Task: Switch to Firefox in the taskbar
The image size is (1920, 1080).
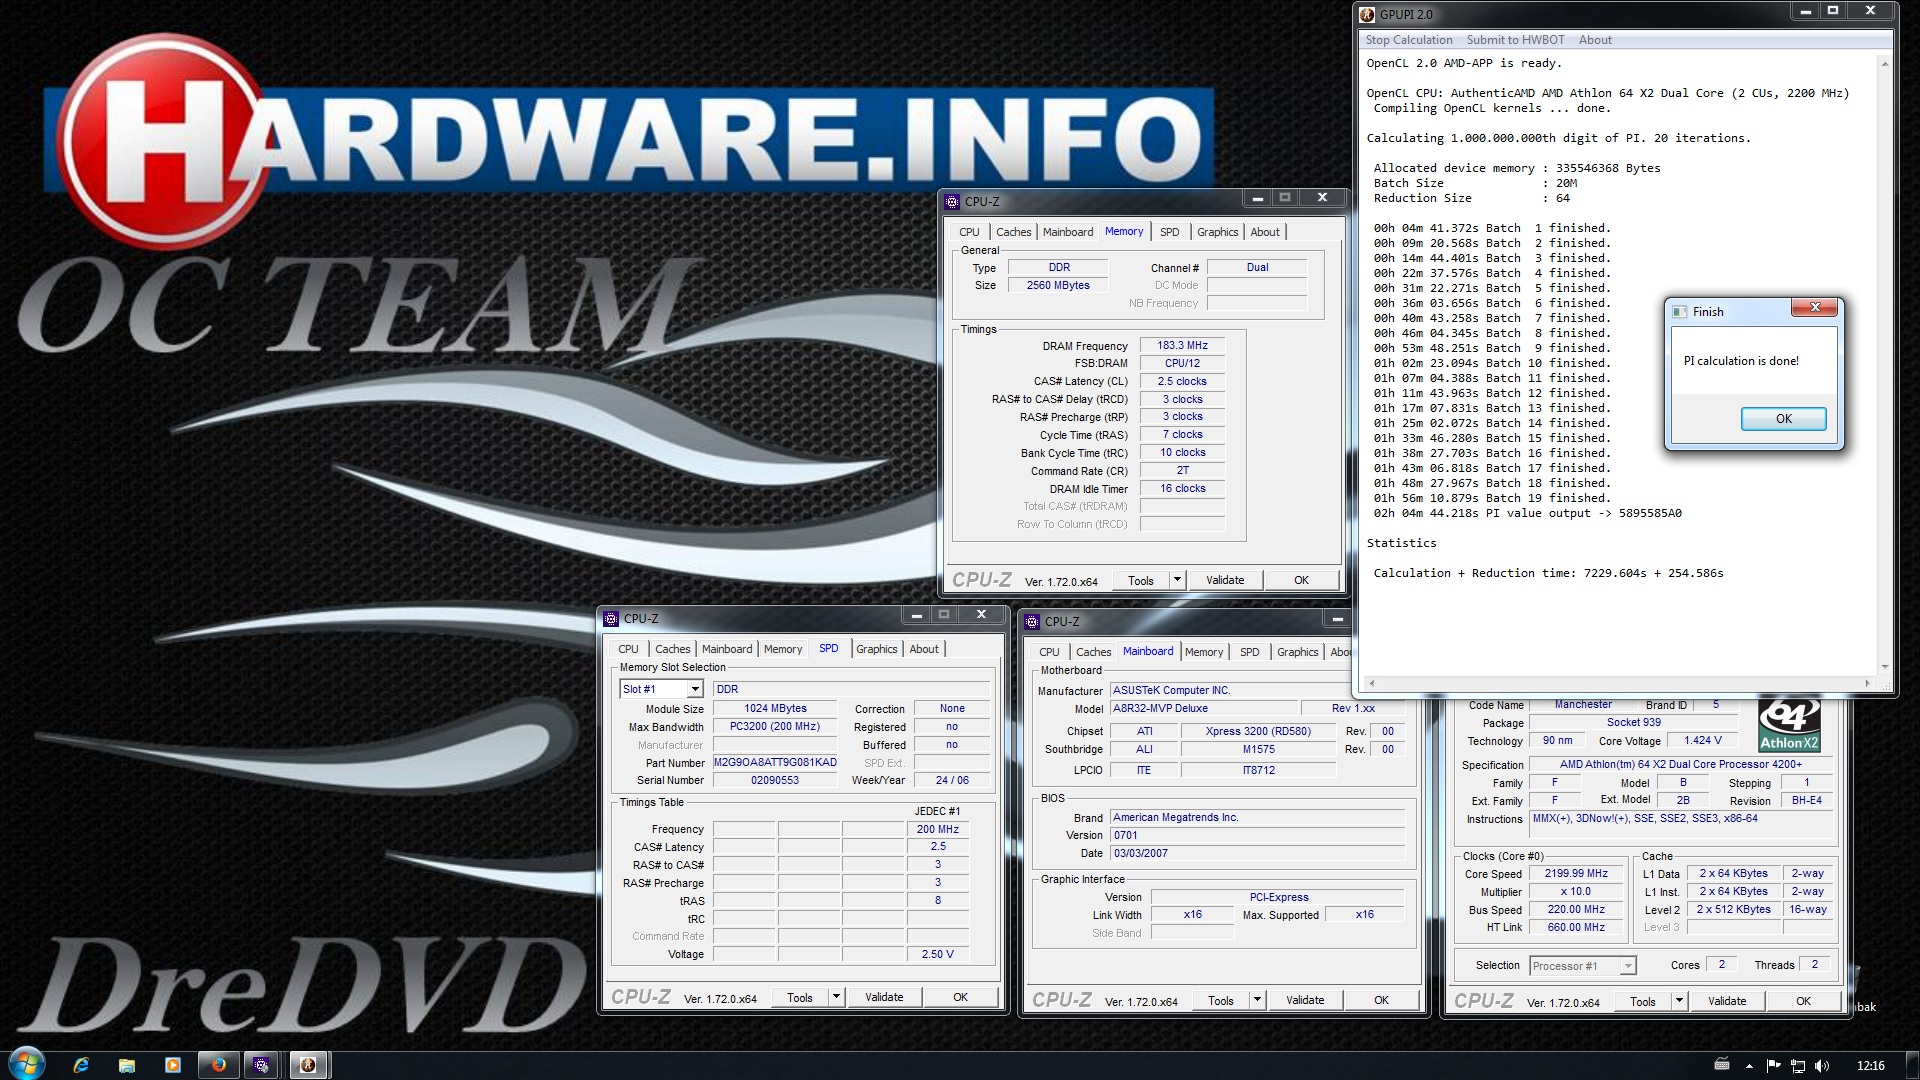Action: 218,1065
